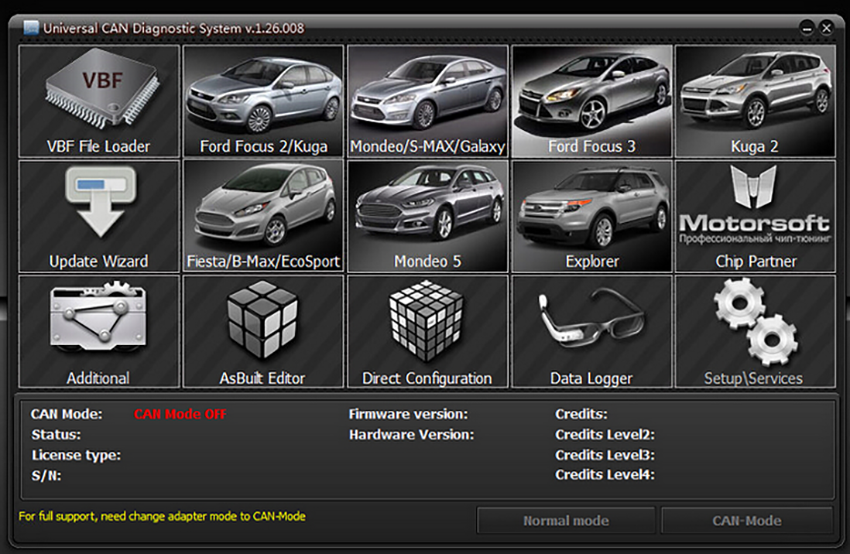850x554 pixels.
Task: Choose the Explorer vehicle tile
Action: 592,216
